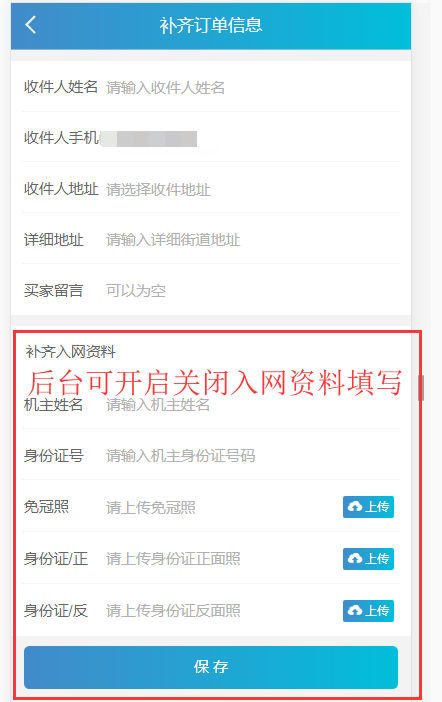Click the 买家留言 message field
Screen dimensions: 442x702
pos(253,291)
